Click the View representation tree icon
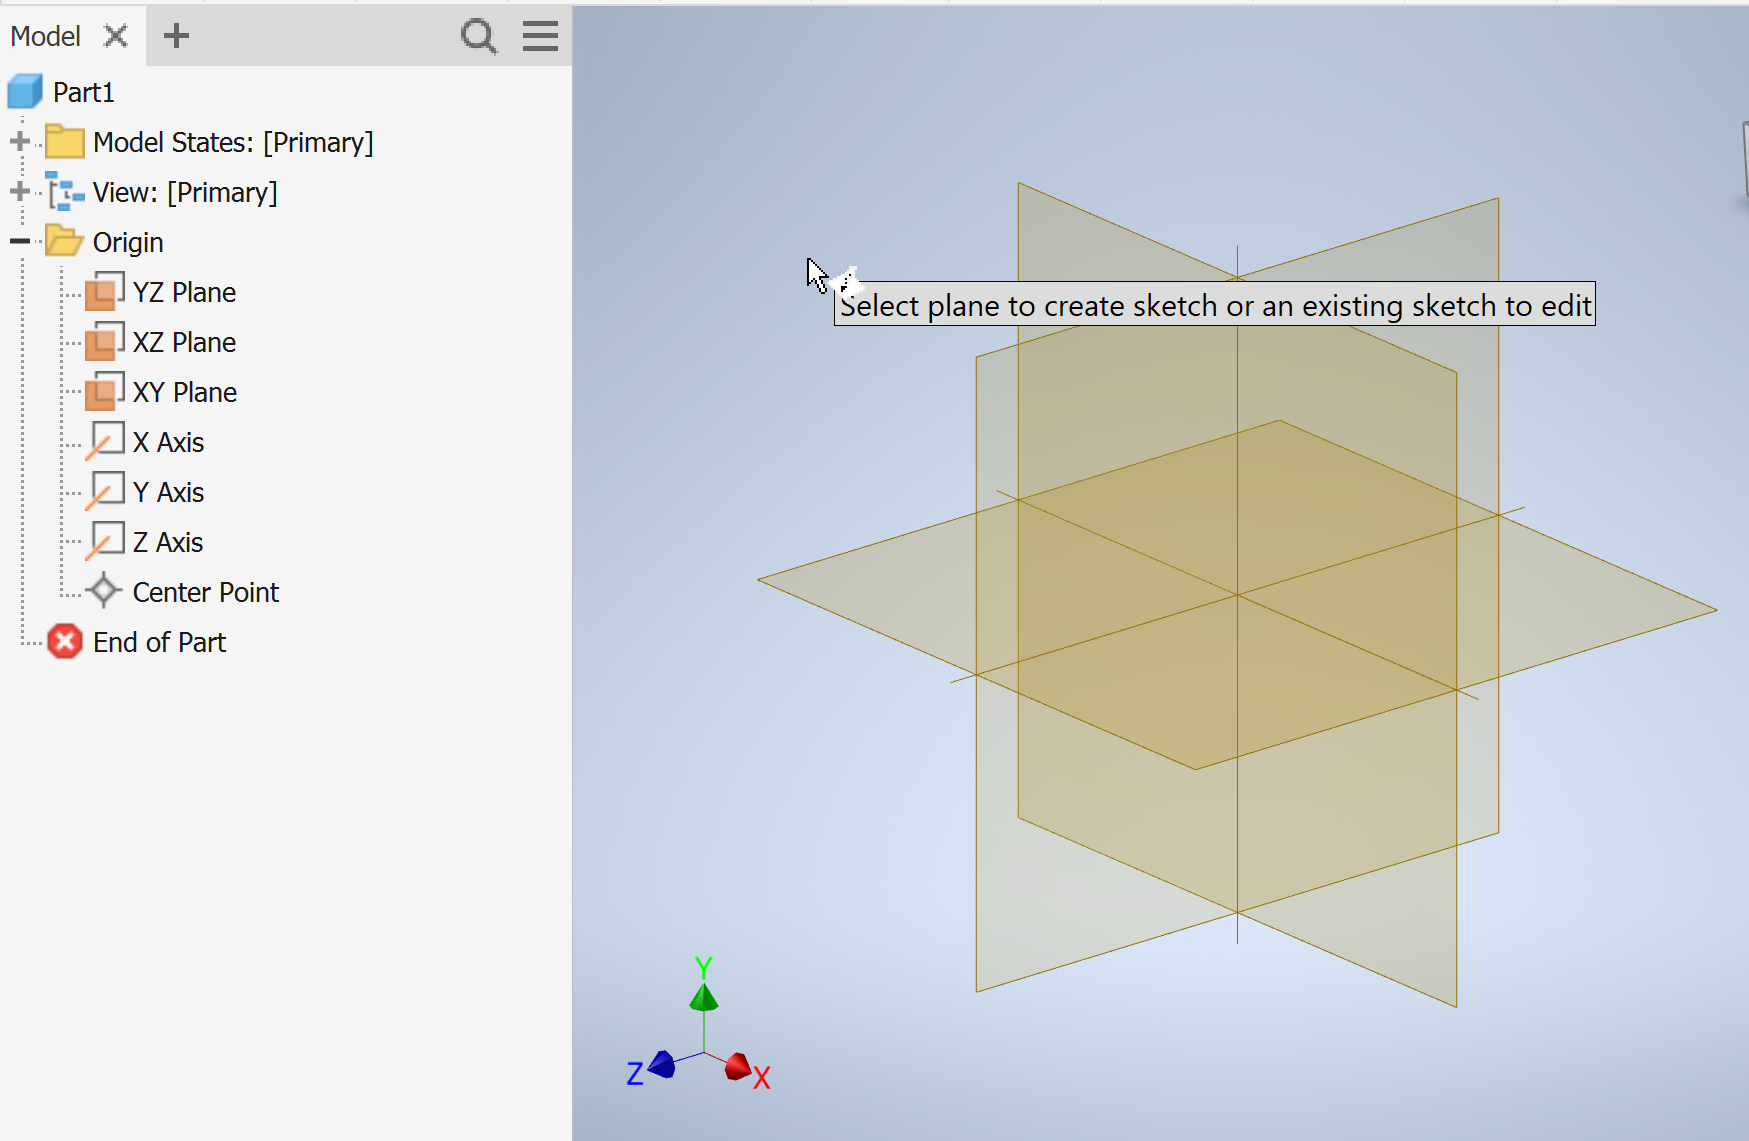The image size is (1749, 1141). click(65, 192)
